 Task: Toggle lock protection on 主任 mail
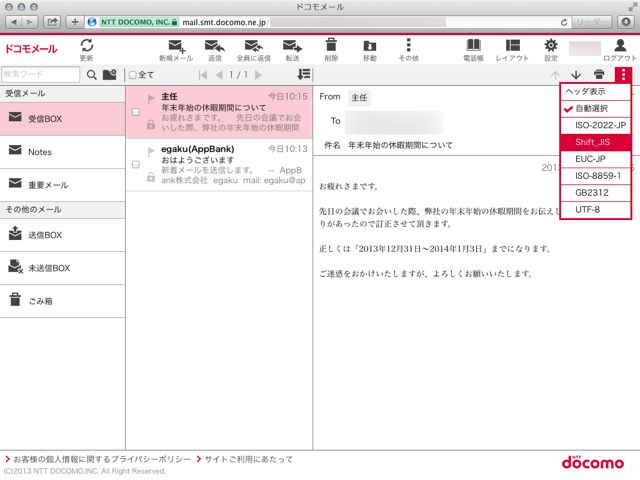(x=151, y=124)
